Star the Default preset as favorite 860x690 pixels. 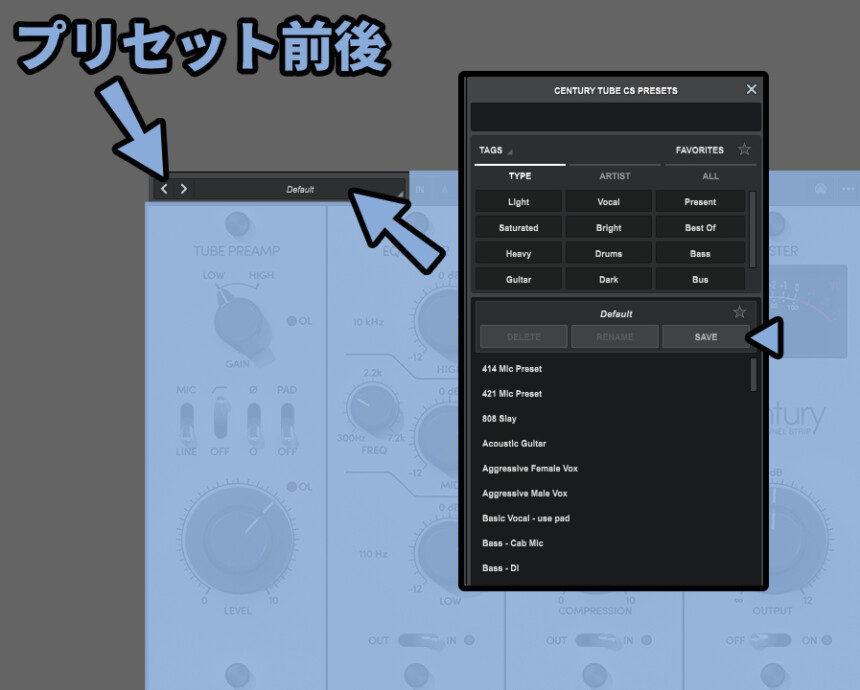[x=740, y=313]
